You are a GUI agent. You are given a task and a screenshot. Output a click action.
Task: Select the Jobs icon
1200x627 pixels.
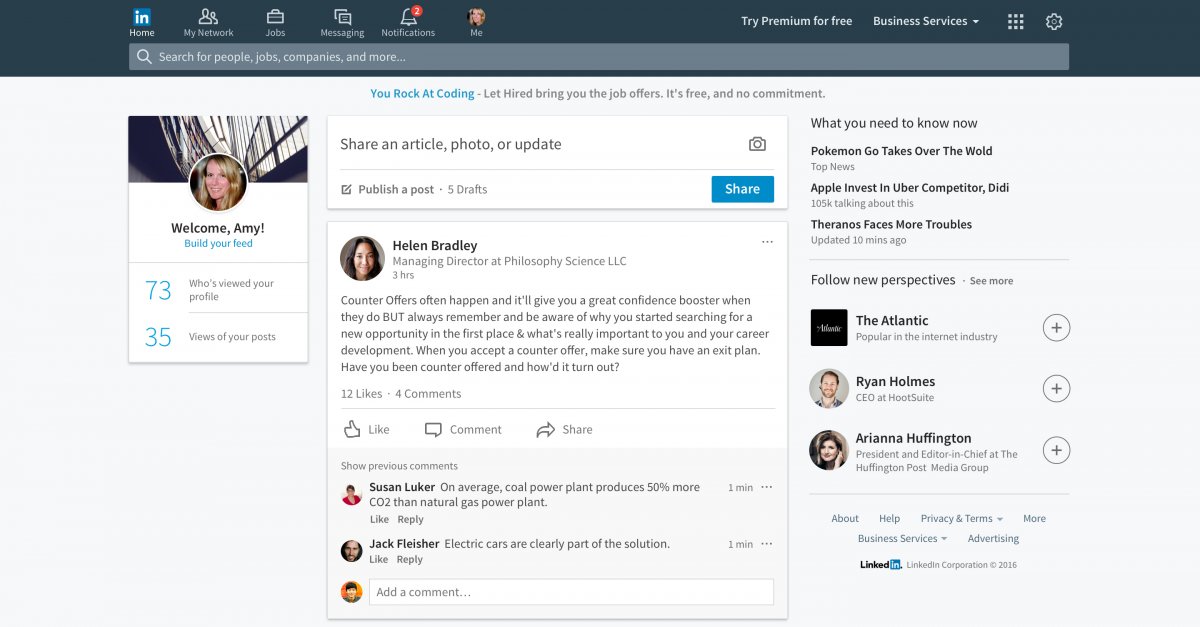tap(275, 20)
